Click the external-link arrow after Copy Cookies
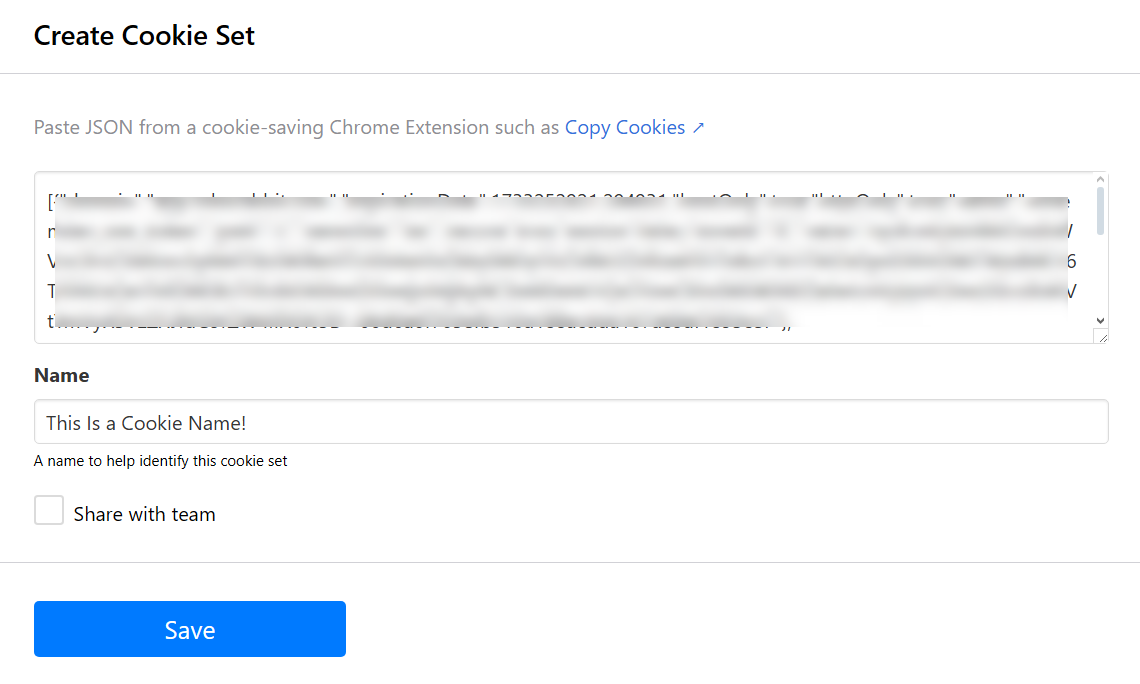Screen dimensions: 1140x684 click(x=698, y=128)
